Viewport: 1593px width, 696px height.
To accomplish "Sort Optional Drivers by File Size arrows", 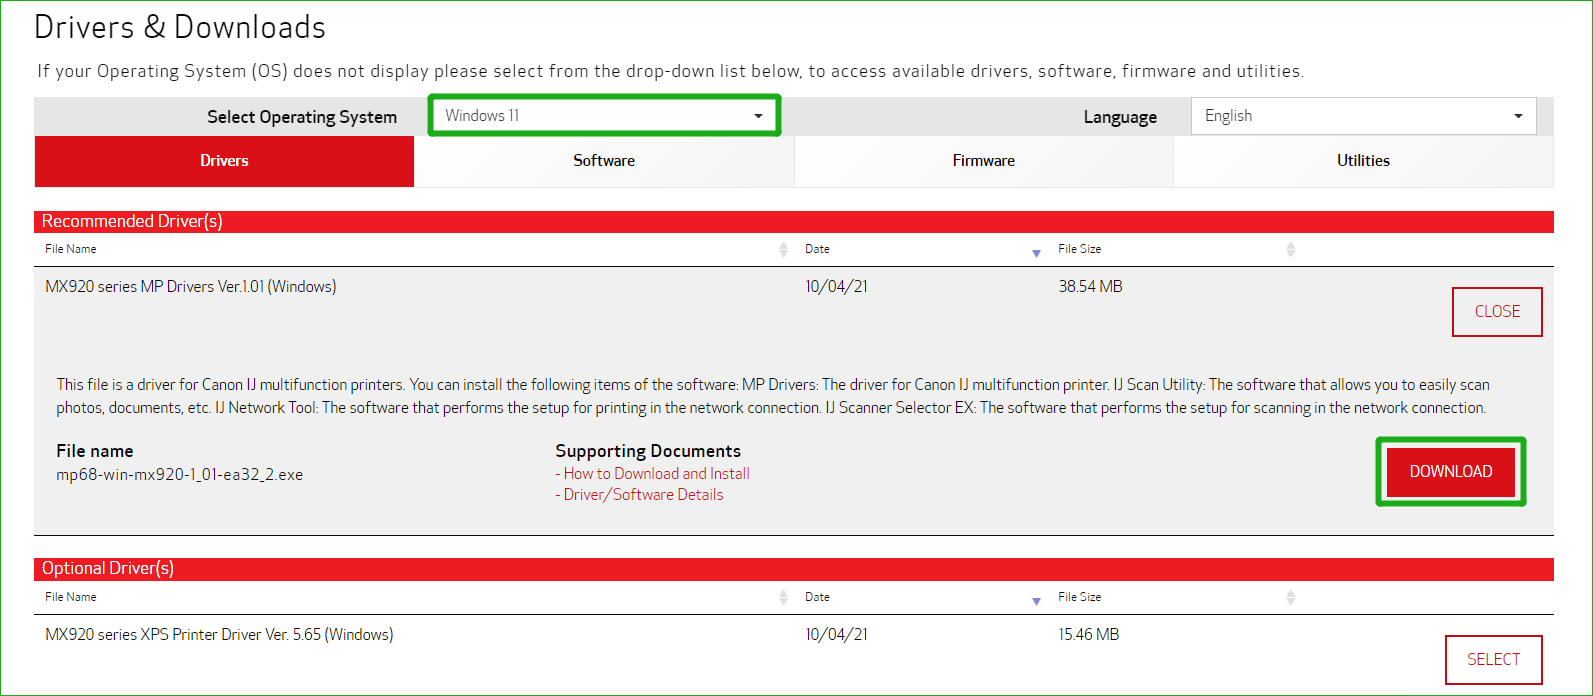I will click(1290, 597).
